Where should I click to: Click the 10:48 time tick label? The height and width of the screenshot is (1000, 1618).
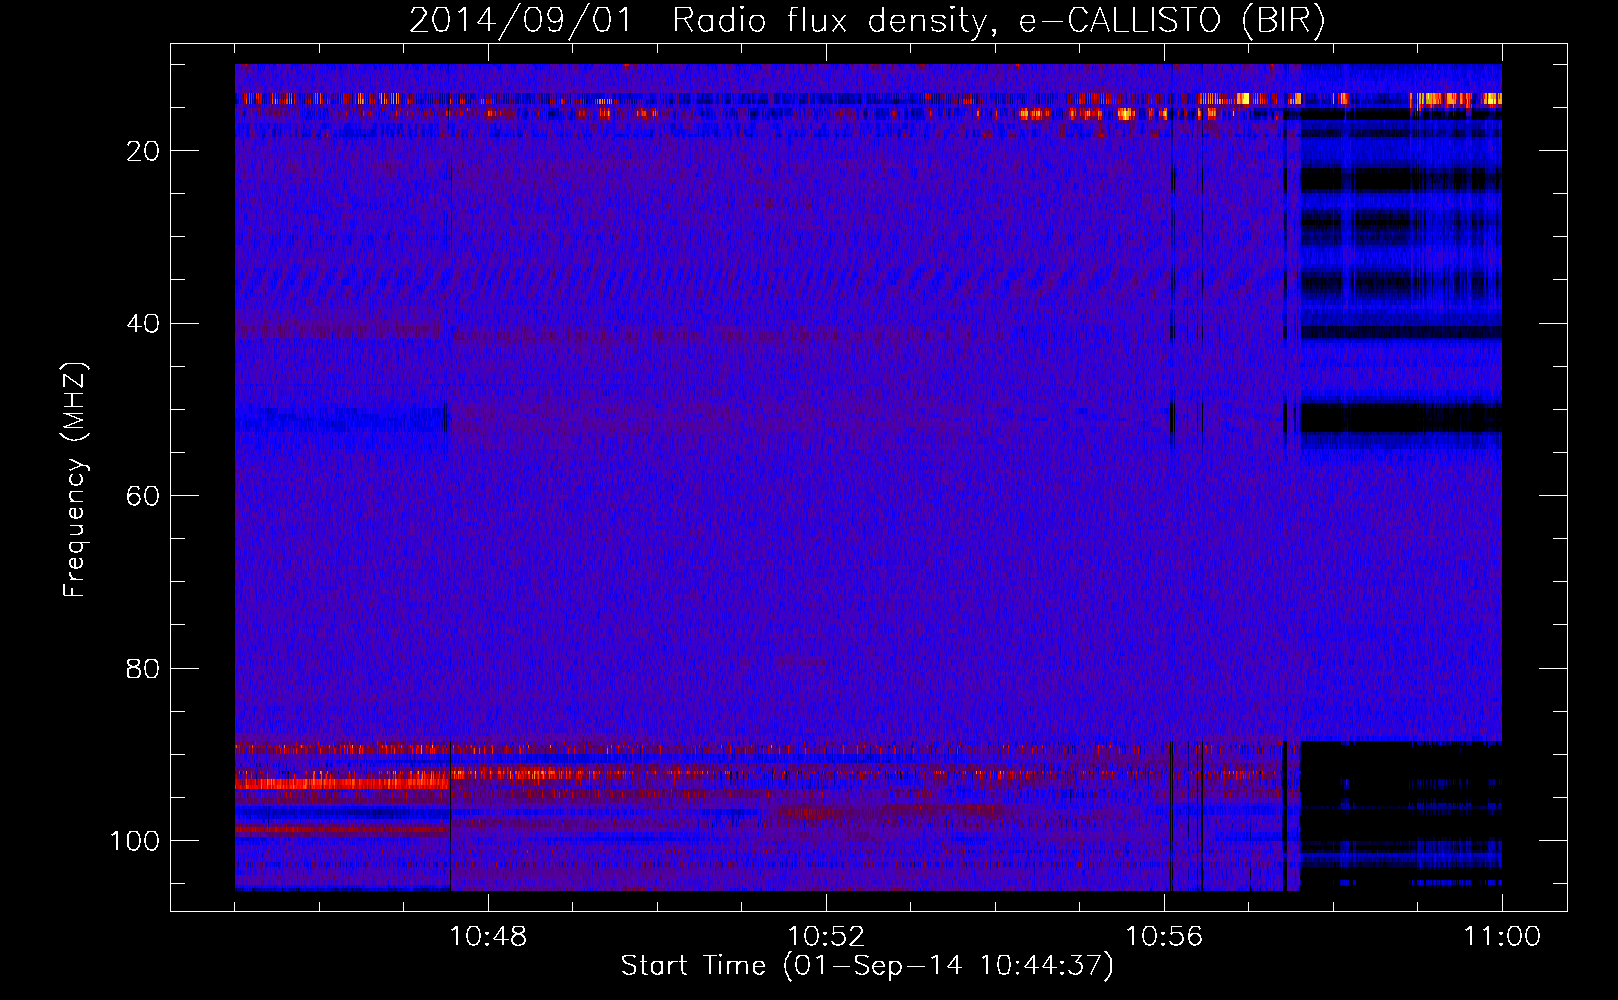(488, 937)
